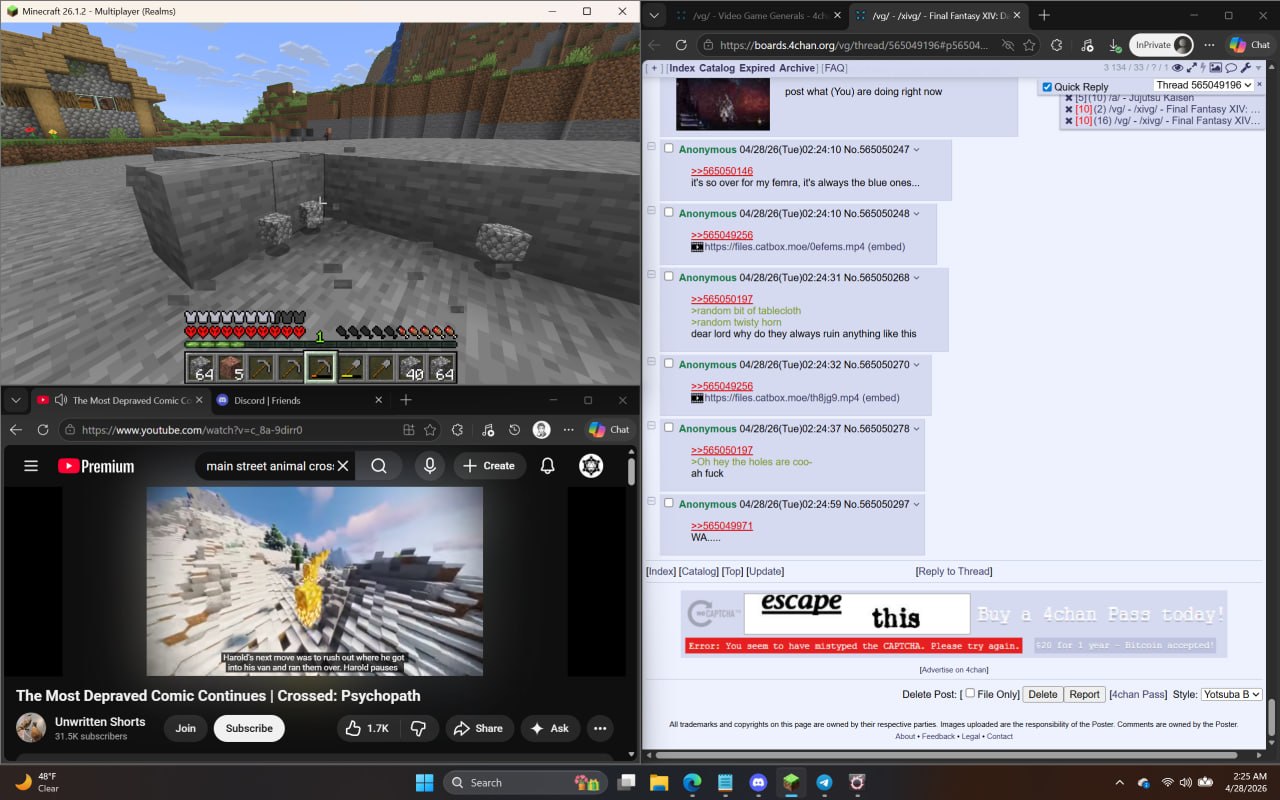Viewport: 1280px width, 800px height.
Task: Open the 4chan Catalog link in header
Action: pyautogui.click(x=717, y=68)
